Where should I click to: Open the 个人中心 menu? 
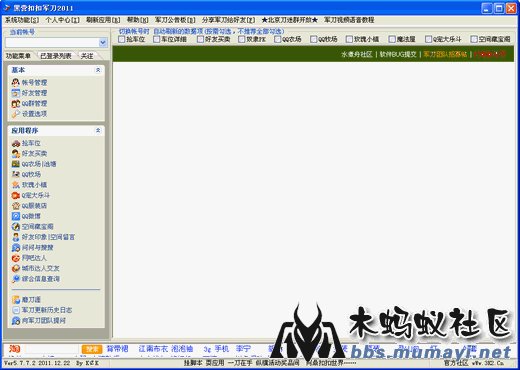click(x=63, y=20)
